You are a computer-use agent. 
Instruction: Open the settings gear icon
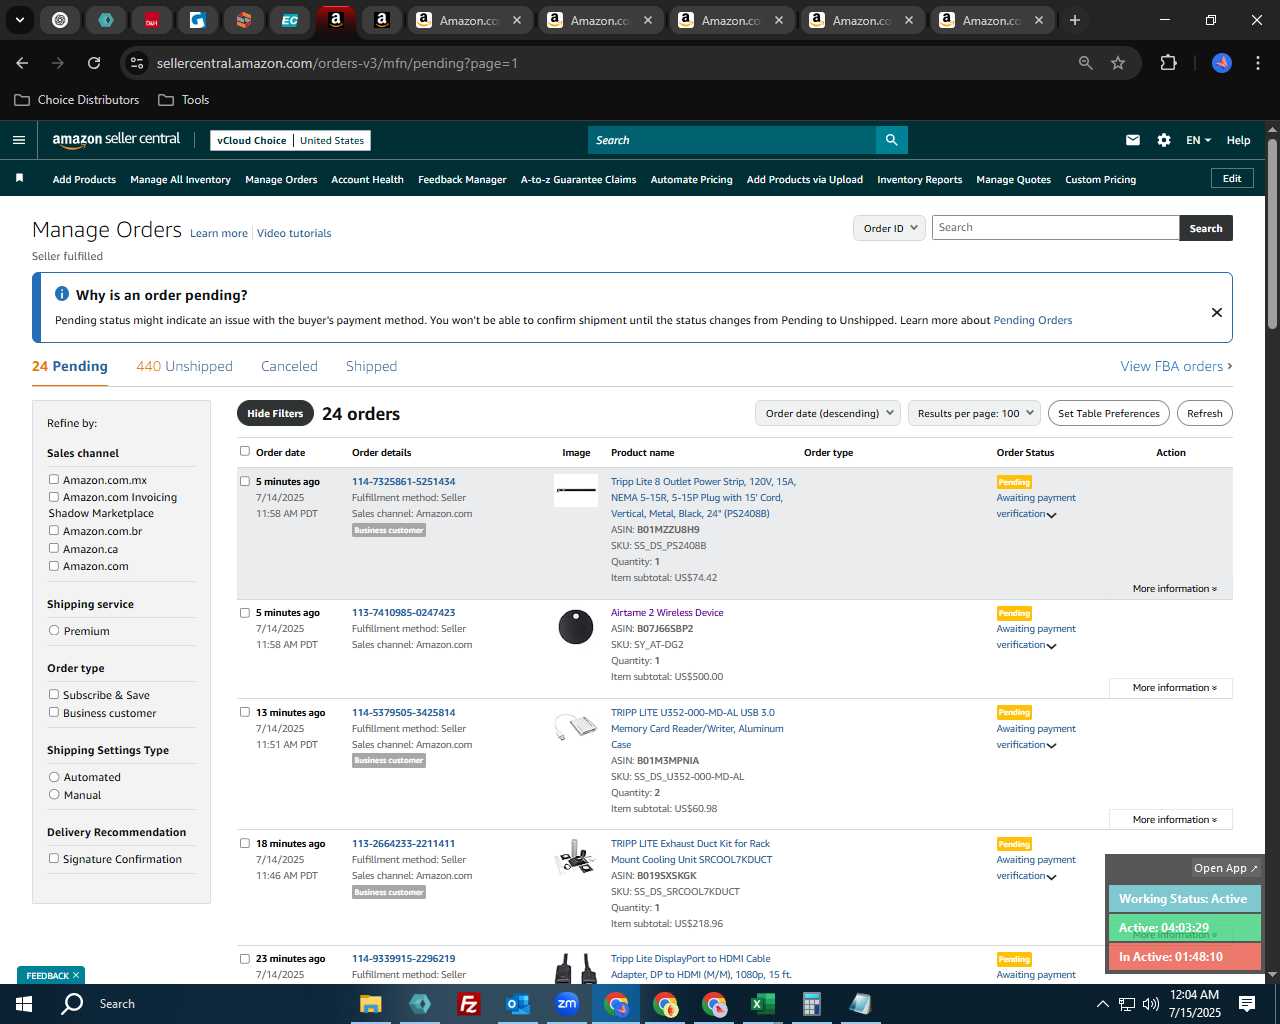click(1164, 140)
